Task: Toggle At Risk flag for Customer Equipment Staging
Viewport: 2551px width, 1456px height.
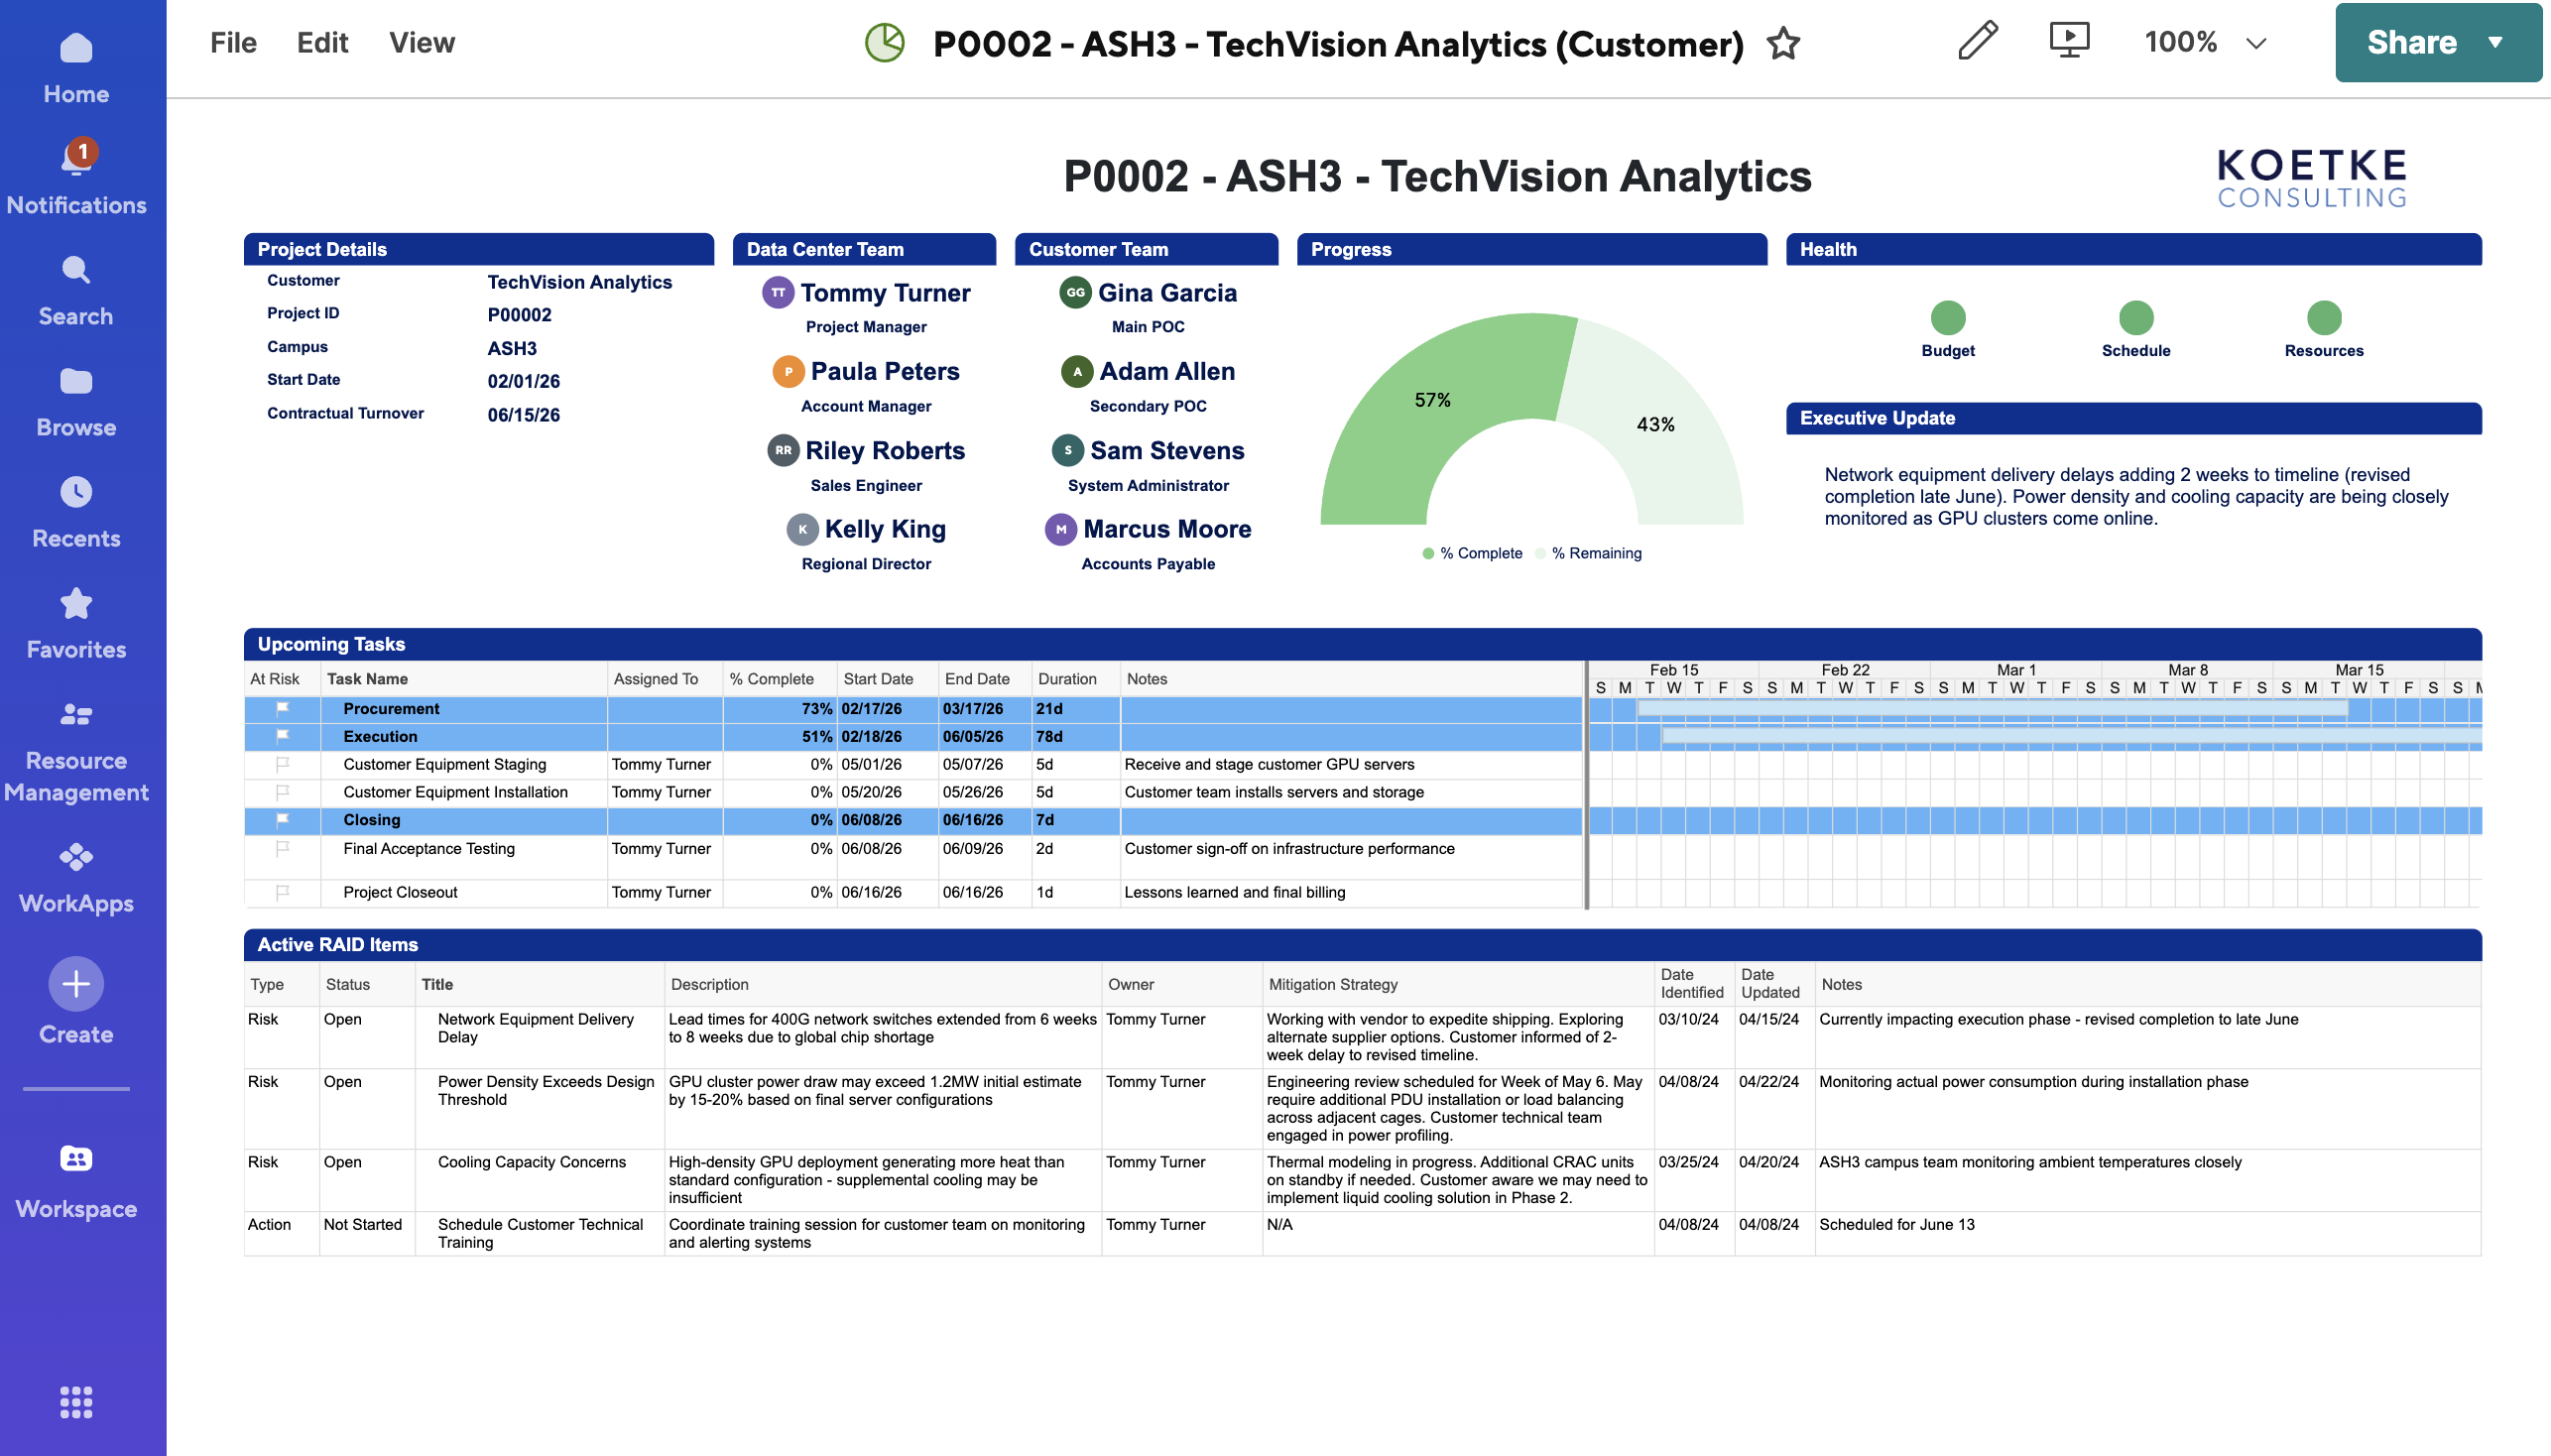Action: pos(283,764)
